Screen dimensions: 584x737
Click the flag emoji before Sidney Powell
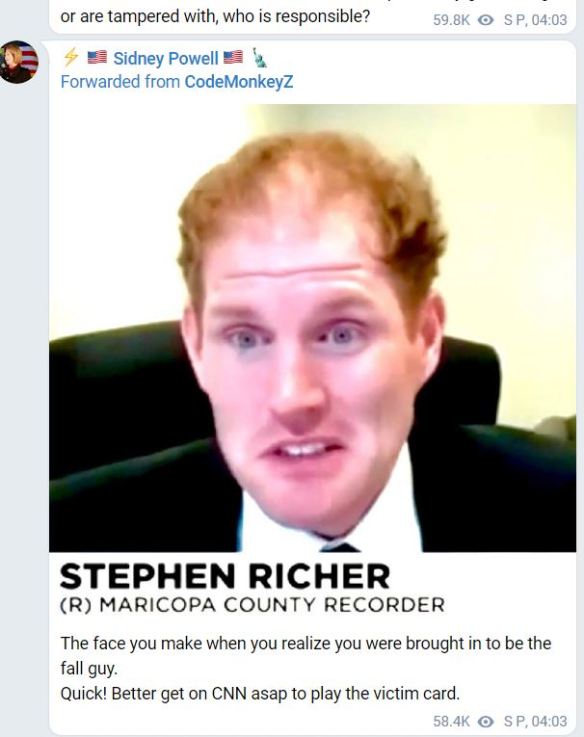97,57
